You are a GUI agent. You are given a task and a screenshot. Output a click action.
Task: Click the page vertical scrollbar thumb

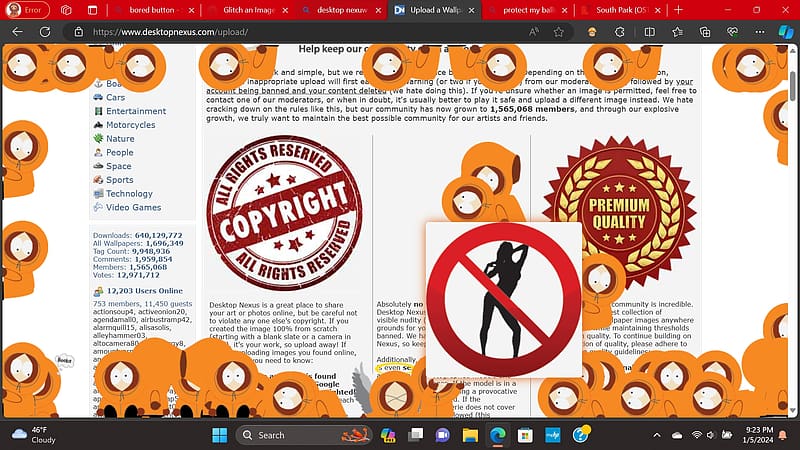[792, 86]
